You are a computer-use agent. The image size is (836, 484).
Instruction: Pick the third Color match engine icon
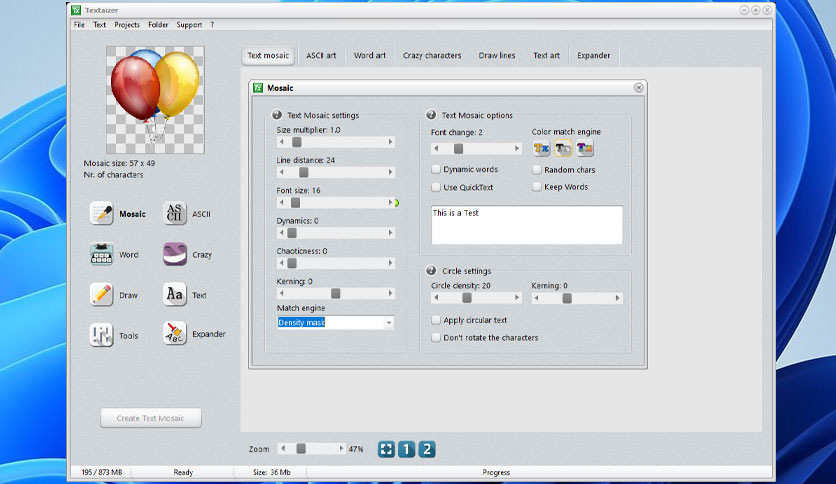[585, 148]
